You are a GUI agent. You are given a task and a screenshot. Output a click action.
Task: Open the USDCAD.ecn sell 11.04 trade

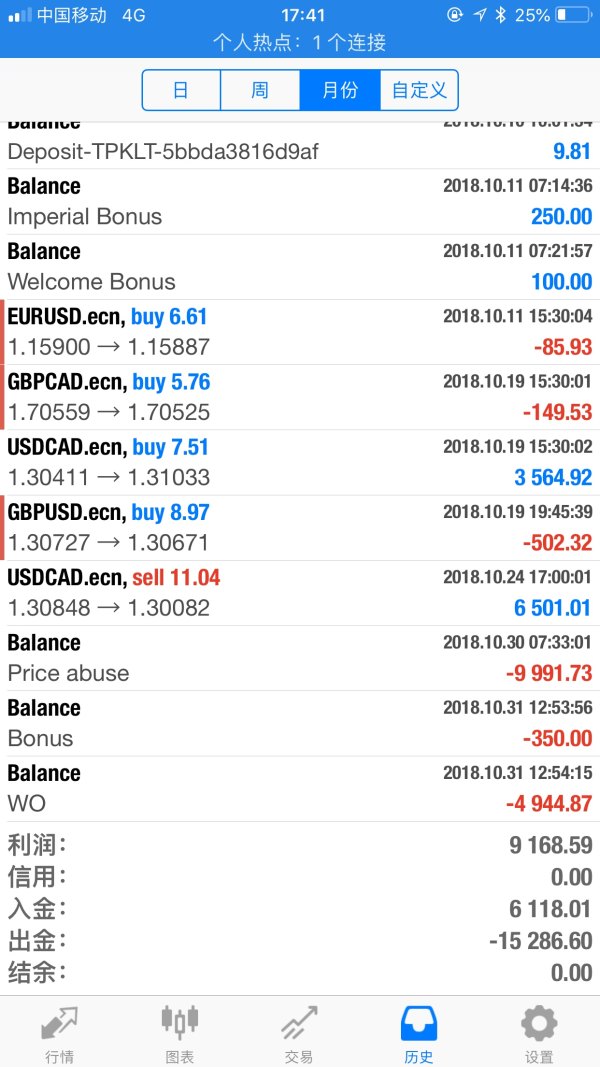pos(300,593)
